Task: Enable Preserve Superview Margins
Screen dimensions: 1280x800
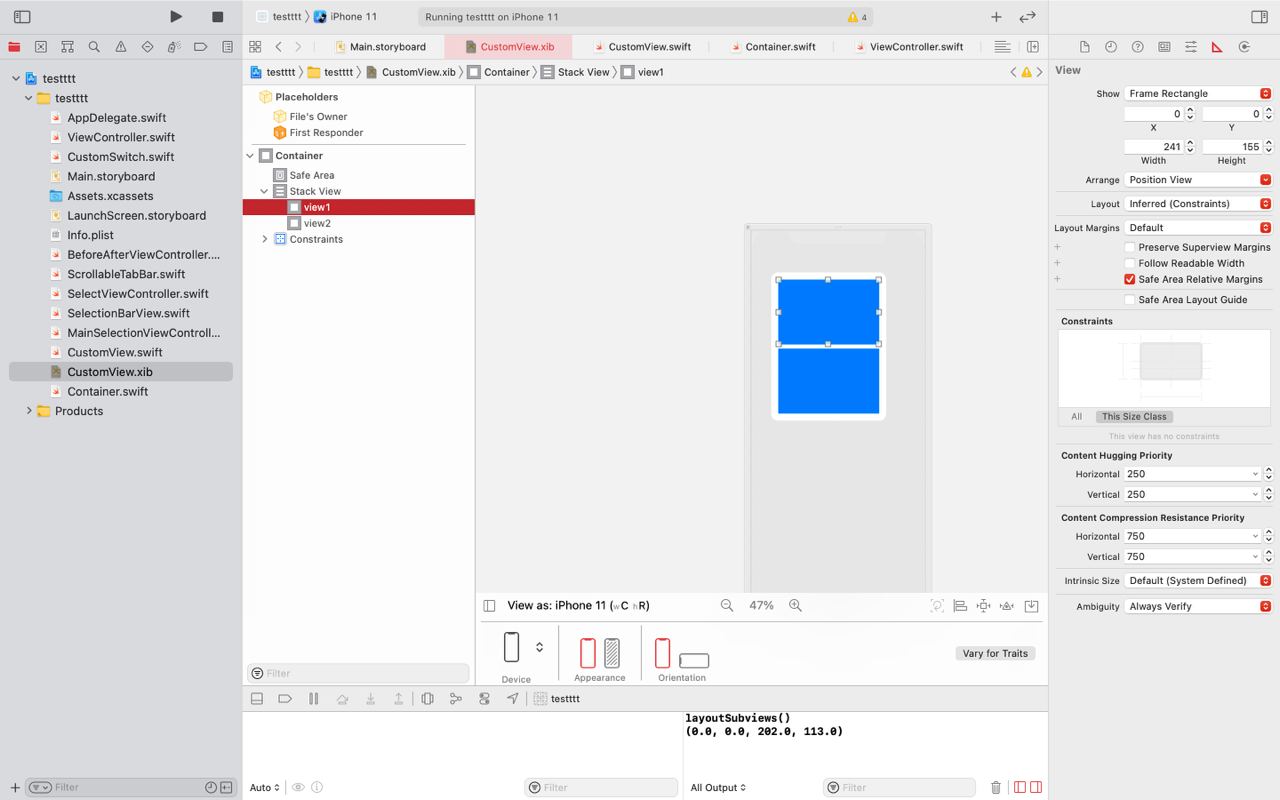Action: 1129,247
